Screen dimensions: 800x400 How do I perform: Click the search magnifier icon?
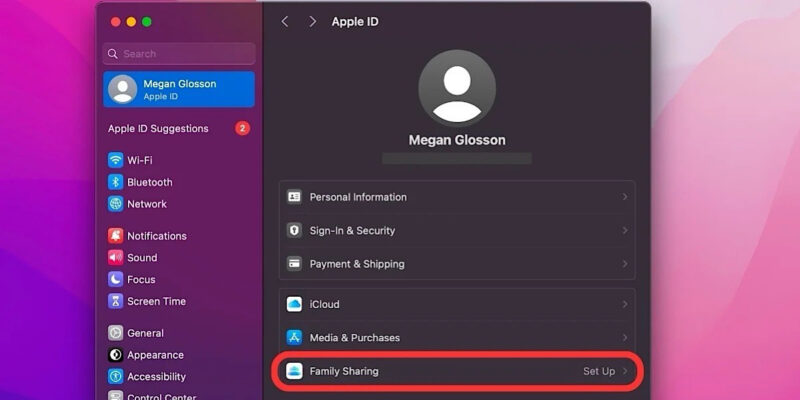tap(113, 54)
